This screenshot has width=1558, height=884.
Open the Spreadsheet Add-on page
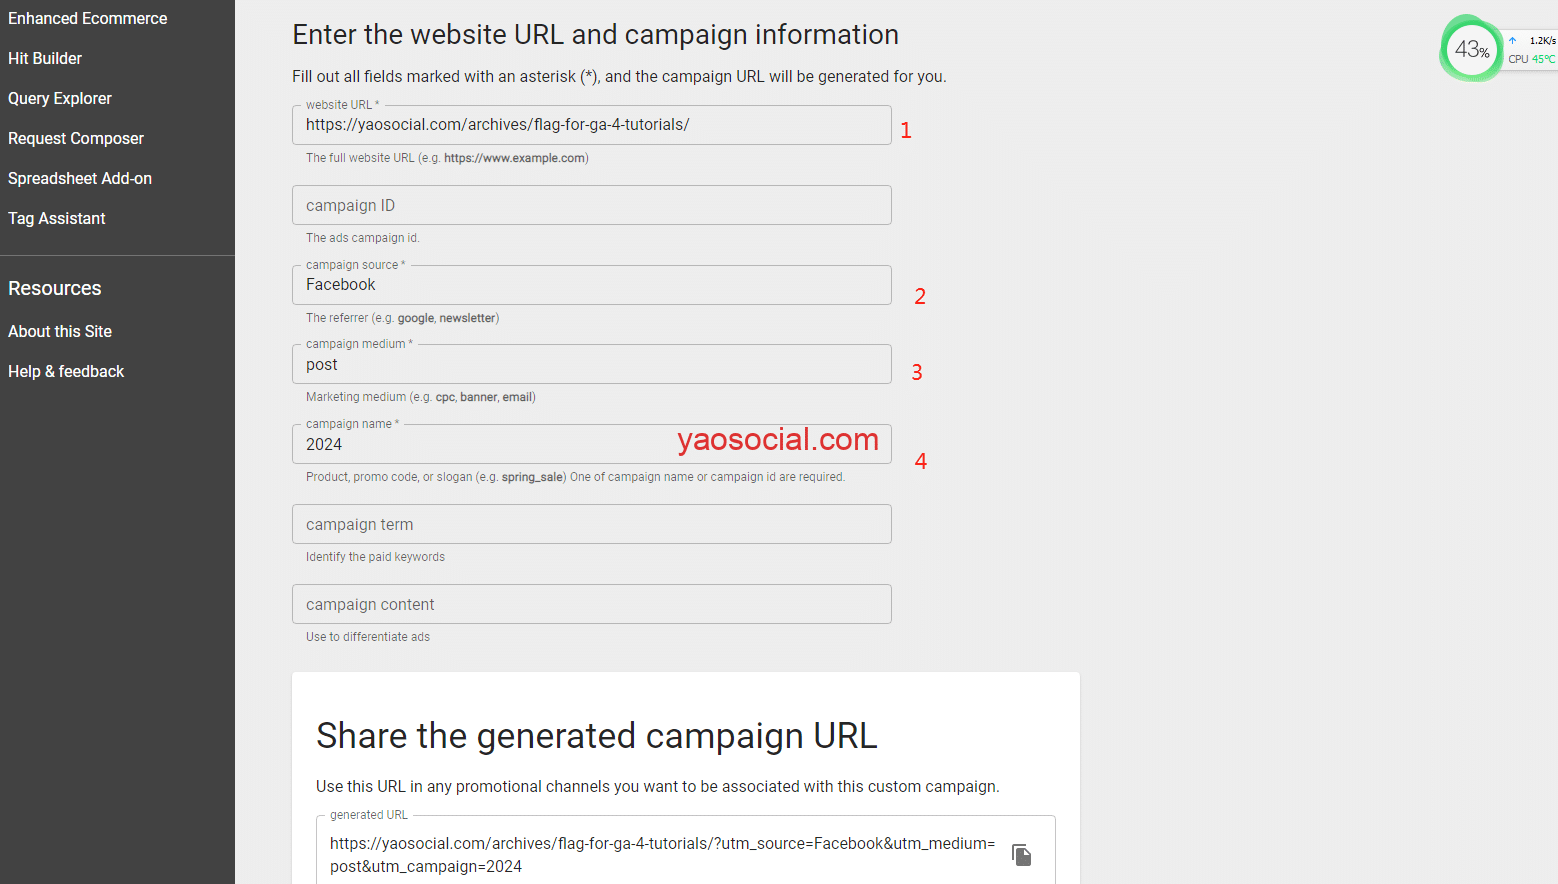(80, 179)
